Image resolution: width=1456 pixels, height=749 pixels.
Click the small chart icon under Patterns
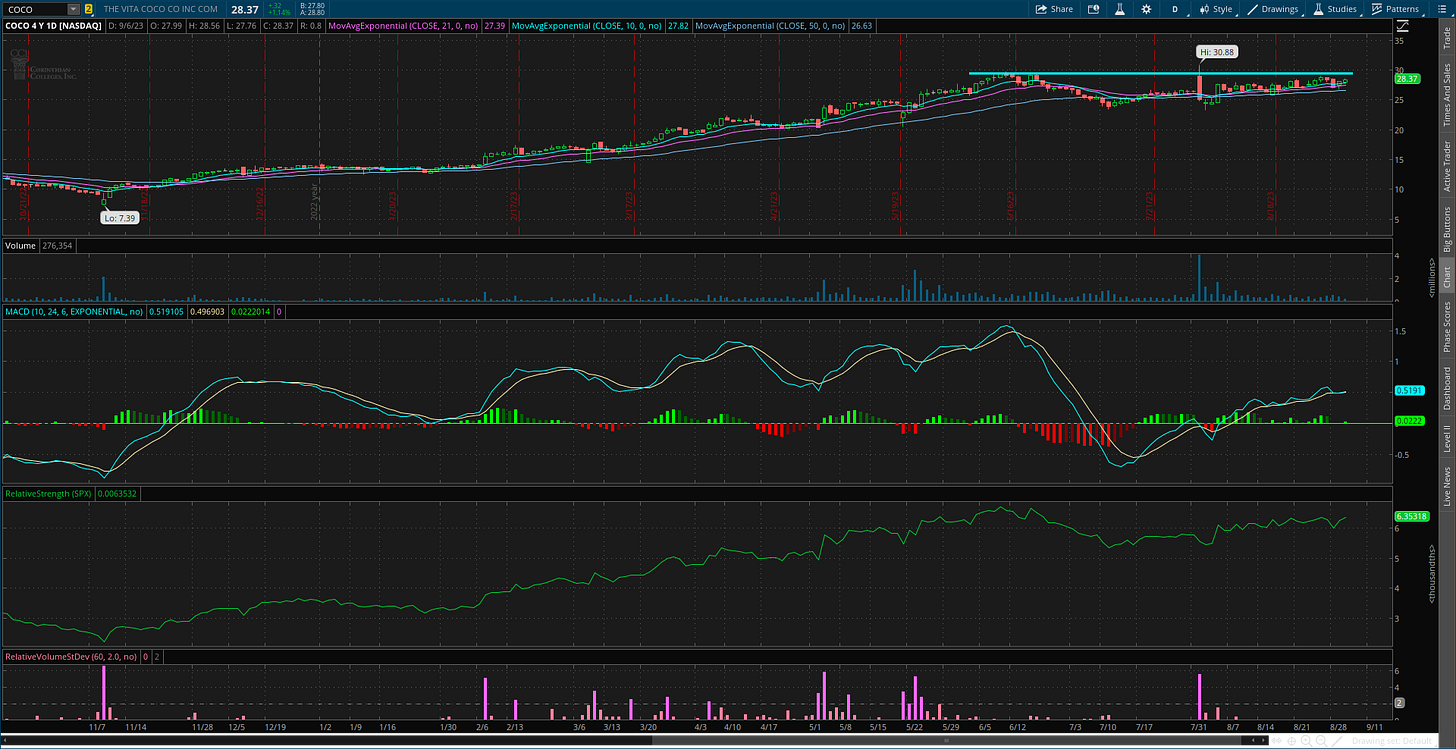coord(1405,24)
